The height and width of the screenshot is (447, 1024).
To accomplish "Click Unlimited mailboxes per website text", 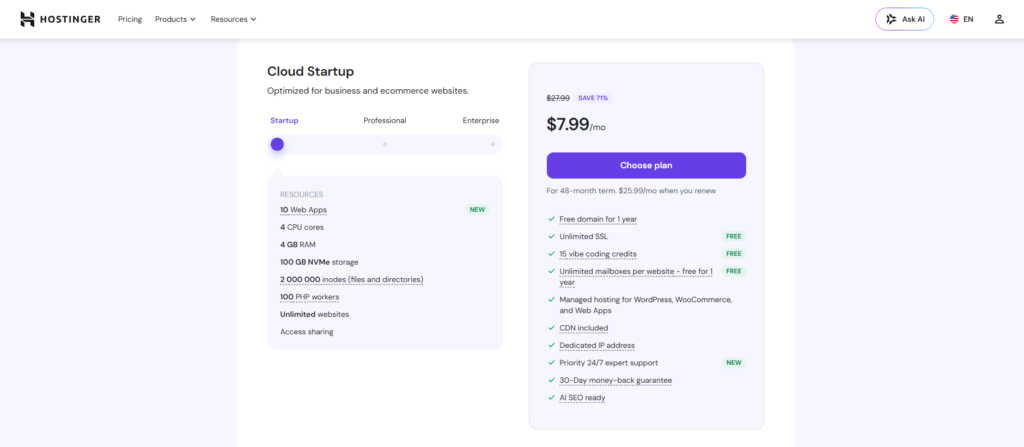I will coord(635,276).
